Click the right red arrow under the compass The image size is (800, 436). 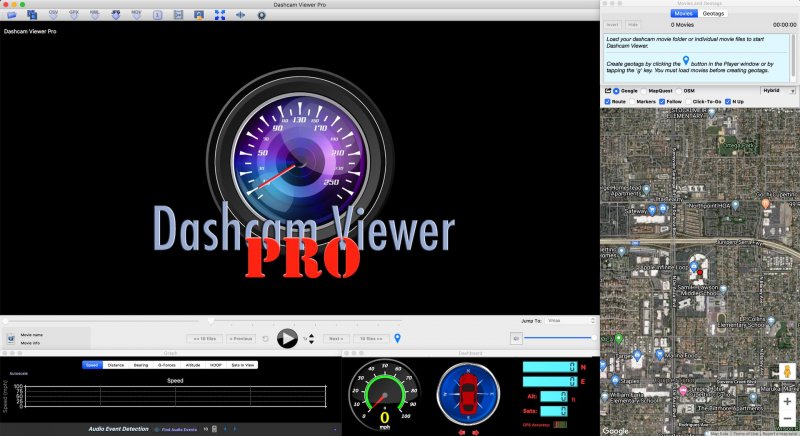(475, 432)
